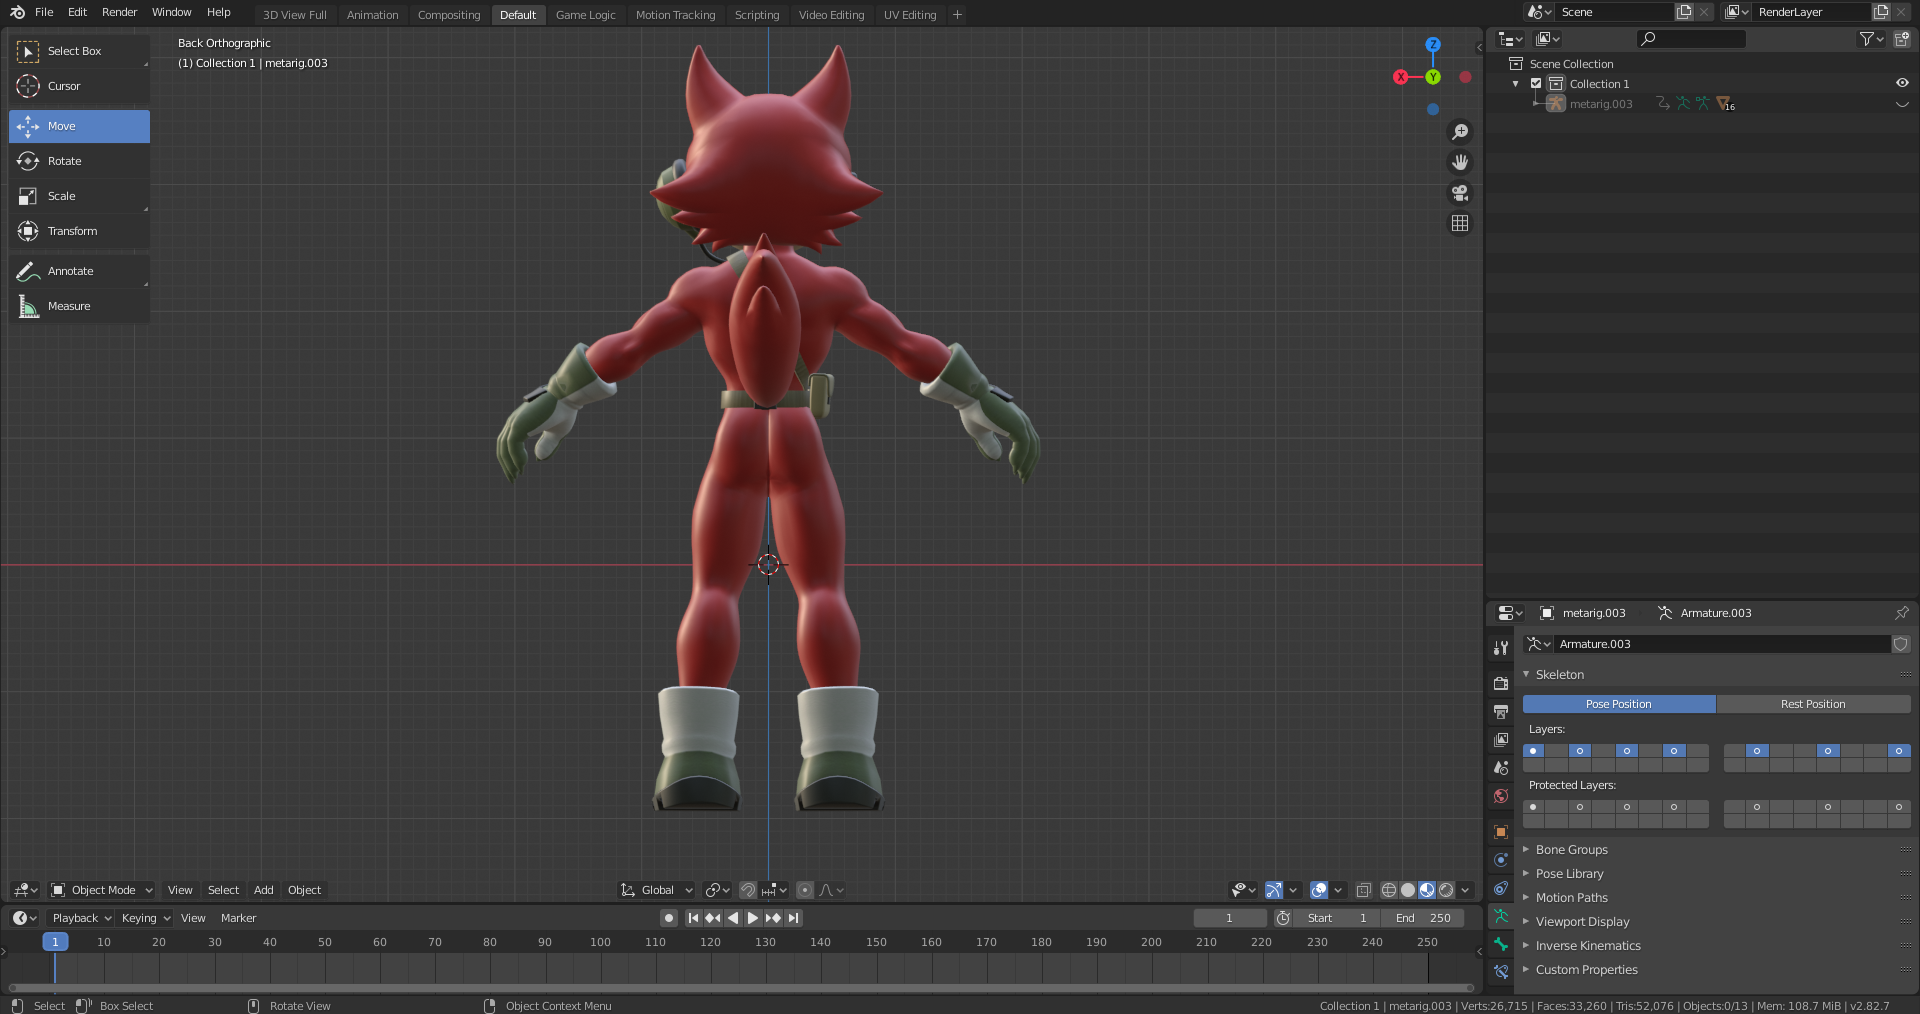Click viewport Select menu button
The height and width of the screenshot is (1014, 1920).
(x=223, y=890)
